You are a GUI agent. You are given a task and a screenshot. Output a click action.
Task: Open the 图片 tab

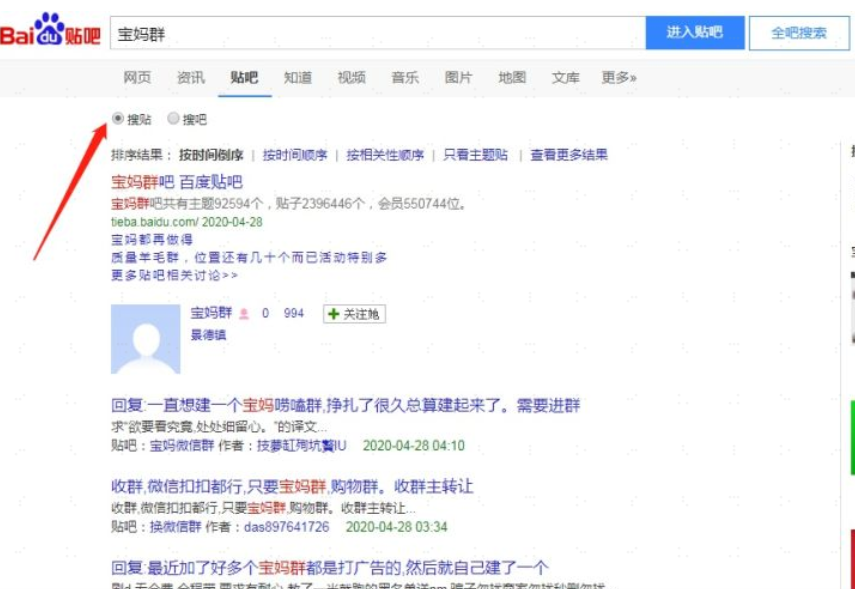coord(458,77)
